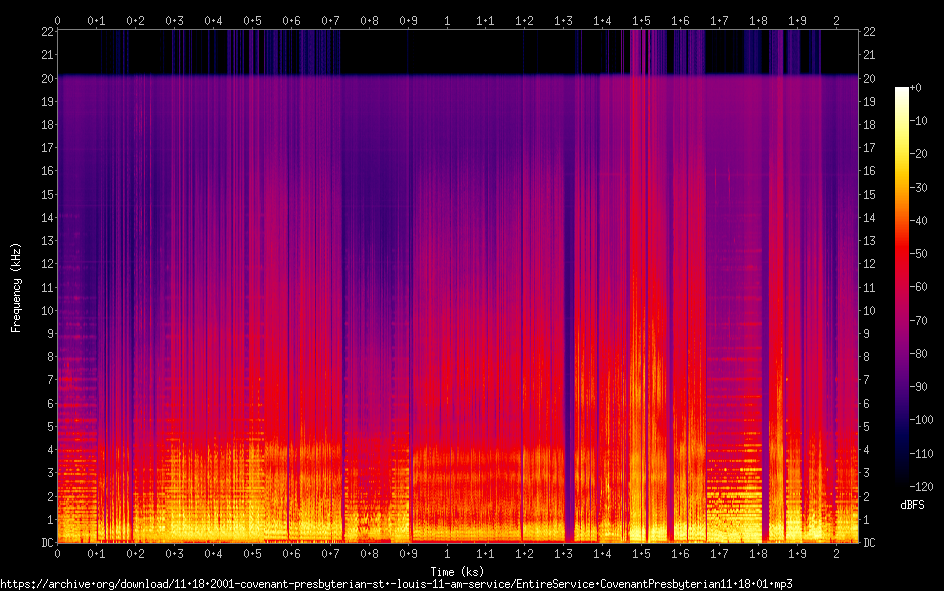Viewport: 944px width, 591px height.
Task: Click the "Time (ks)" axis label
Action: pyautogui.click(x=457, y=571)
